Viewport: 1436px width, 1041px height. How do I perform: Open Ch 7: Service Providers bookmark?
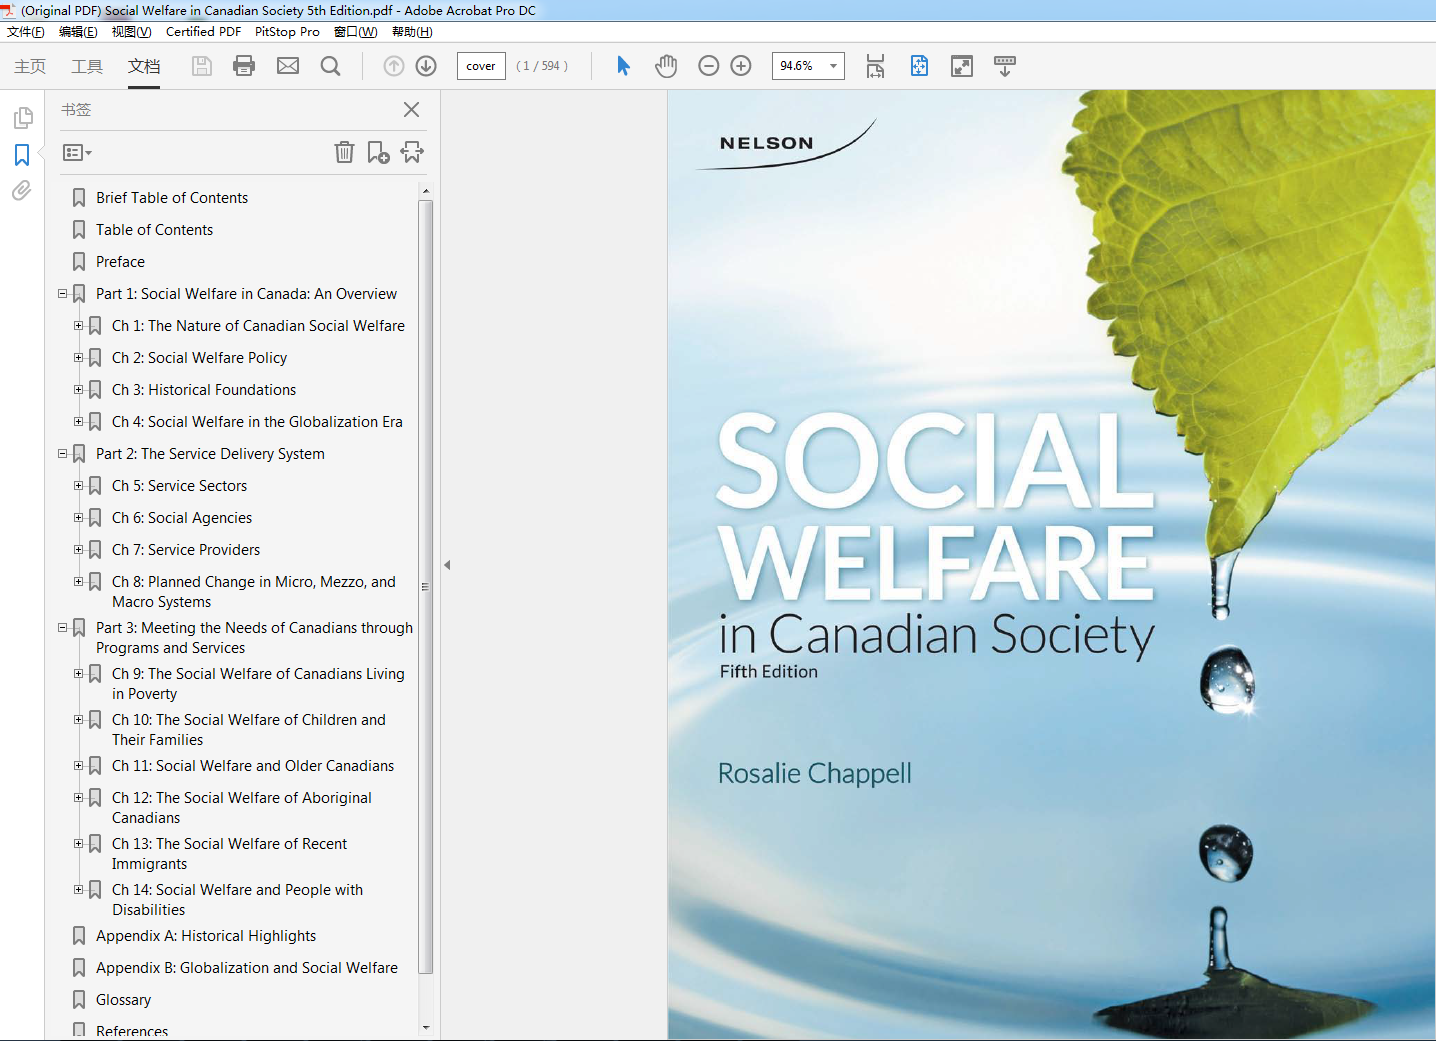click(186, 550)
